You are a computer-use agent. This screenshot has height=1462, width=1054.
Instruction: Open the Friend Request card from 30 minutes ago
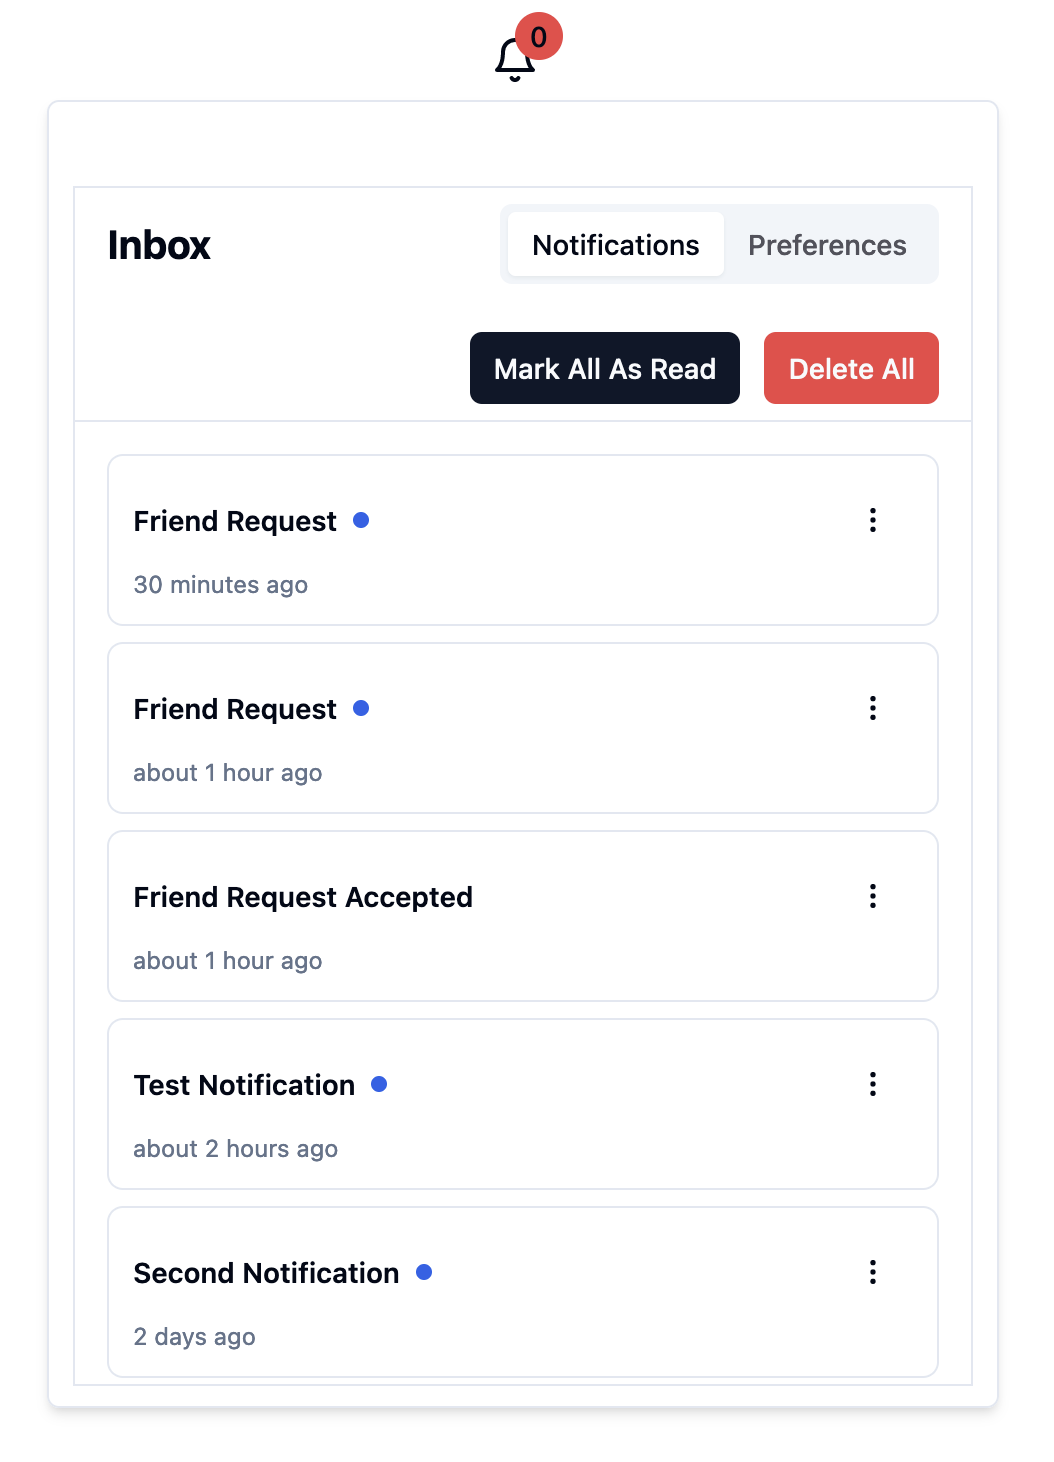[523, 540]
